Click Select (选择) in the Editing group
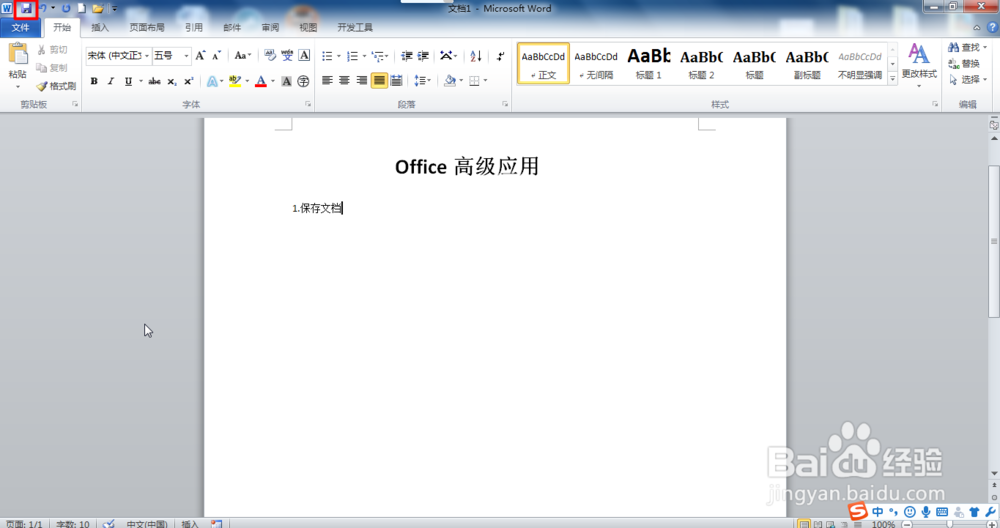 pyautogui.click(x=967, y=80)
